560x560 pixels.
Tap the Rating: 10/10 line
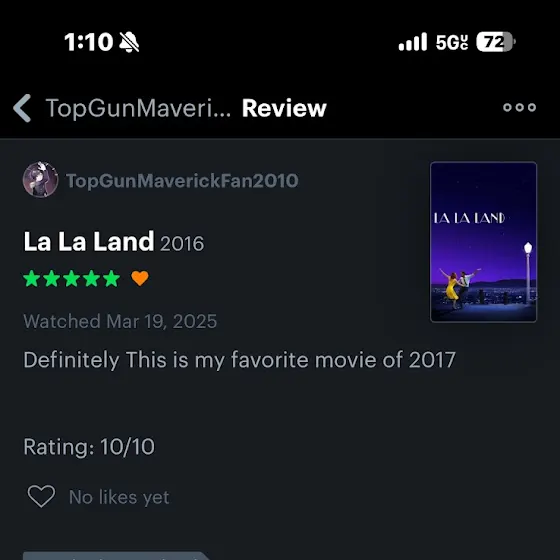click(x=89, y=447)
